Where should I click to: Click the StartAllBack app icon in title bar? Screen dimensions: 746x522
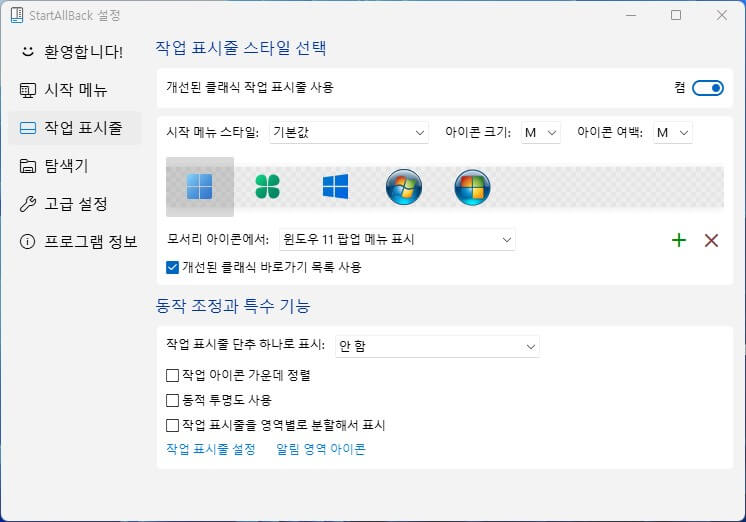pos(17,15)
